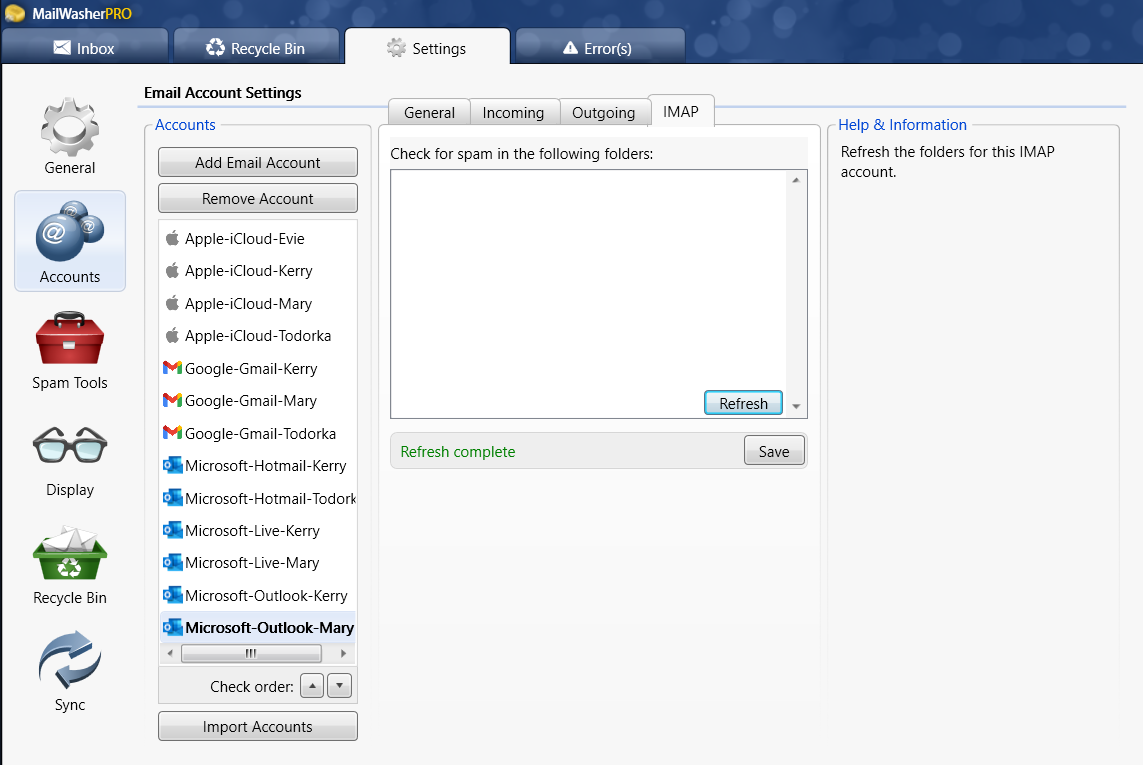The height and width of the screenshot is (765, 1143).
Task: Select Microsoft-Outlook-Kerry account text
Action: tap(266, 595)
